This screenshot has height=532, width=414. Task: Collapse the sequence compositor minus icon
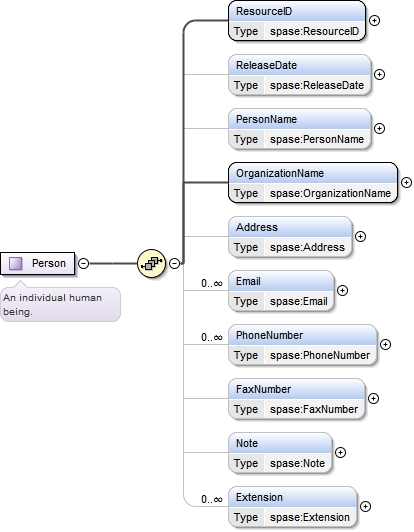[x=174, y=263]
